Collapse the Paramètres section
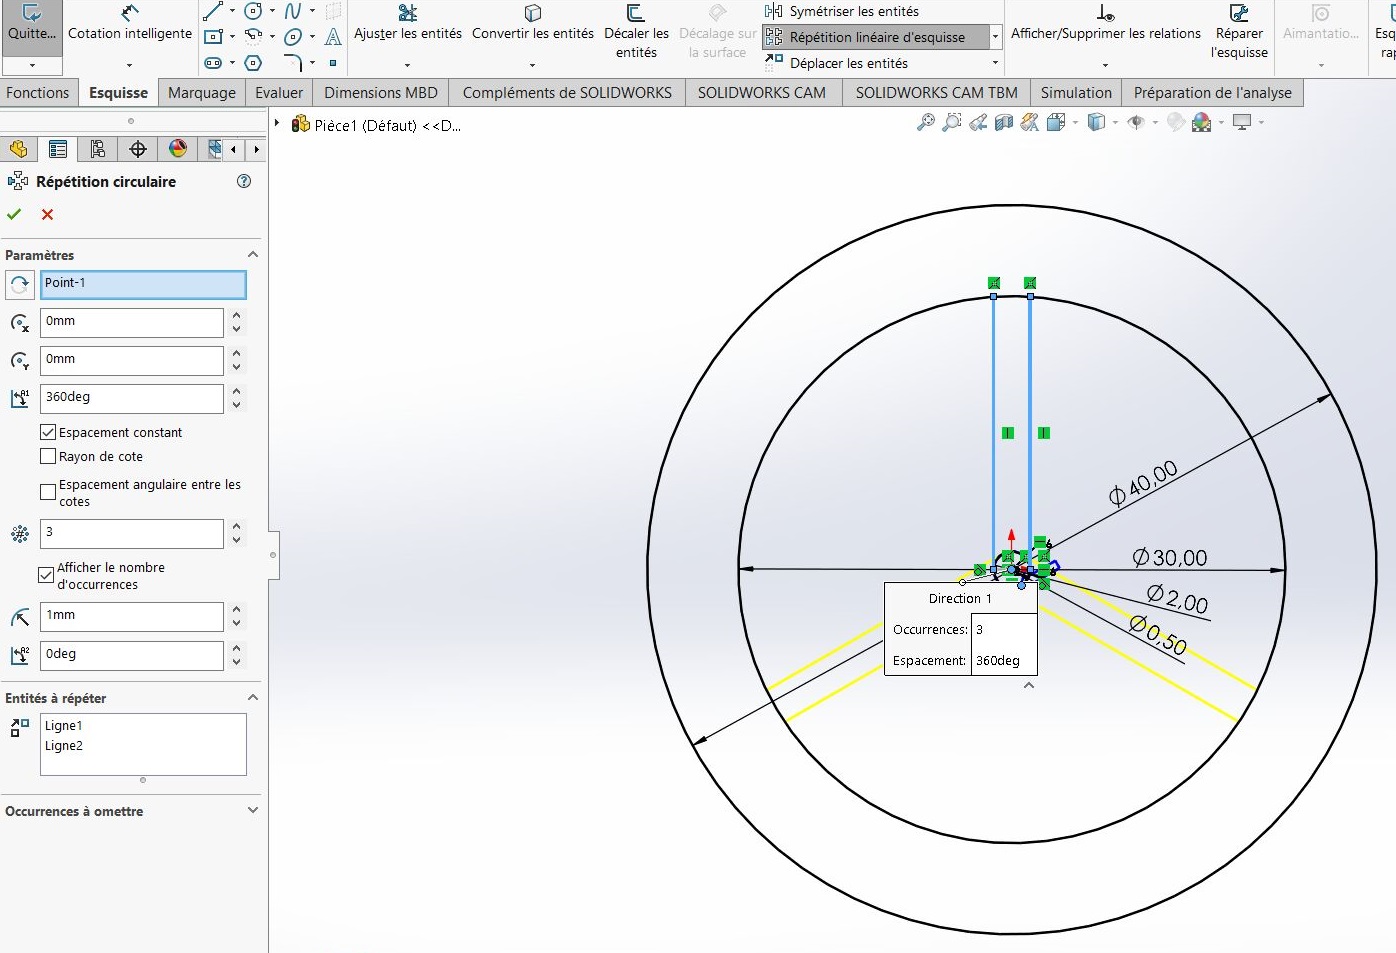 coord(253,255)
